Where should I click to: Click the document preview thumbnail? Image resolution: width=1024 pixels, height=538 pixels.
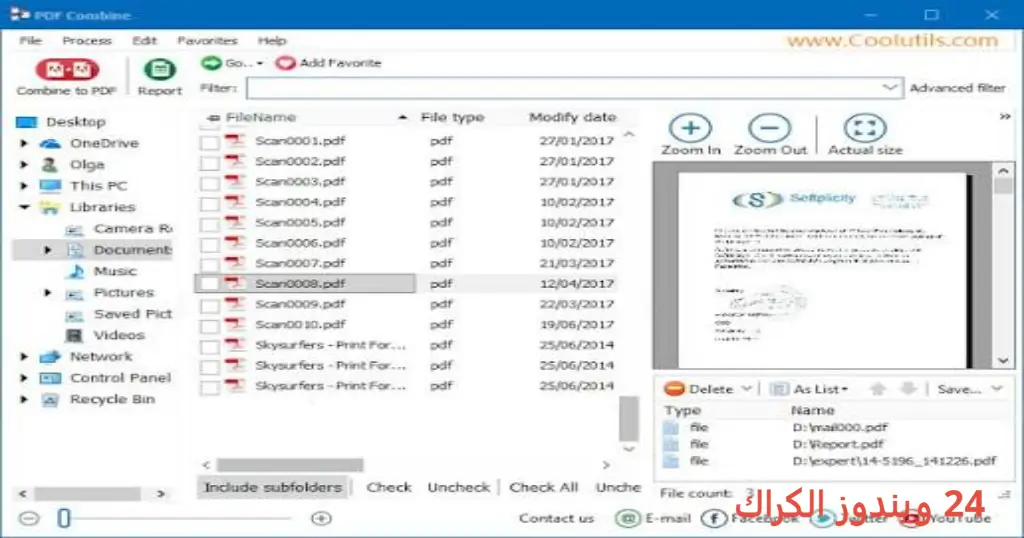(x=822, y=270)
